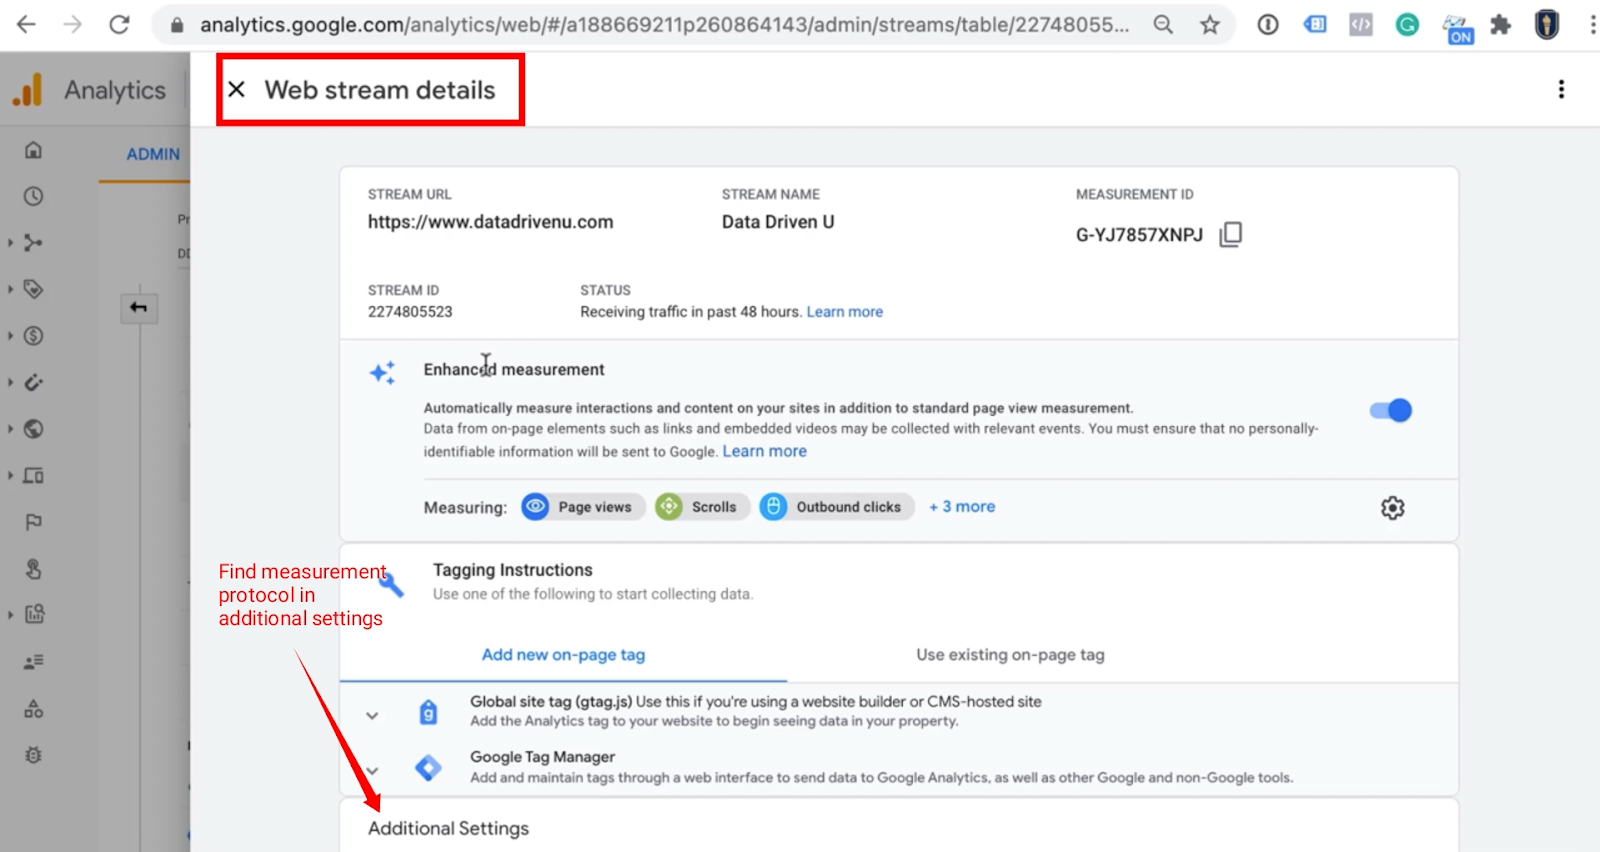The width and height of the screenshot is (1600, 852).
Task: Click the Enhanced measurement sparkle icon
Action: click(x=383, y=373)
